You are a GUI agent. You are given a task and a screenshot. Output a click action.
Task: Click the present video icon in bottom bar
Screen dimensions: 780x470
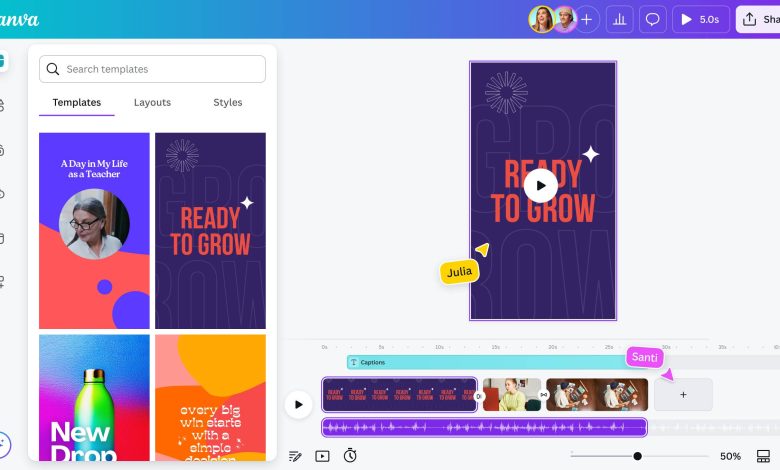[x=322, y=456]
